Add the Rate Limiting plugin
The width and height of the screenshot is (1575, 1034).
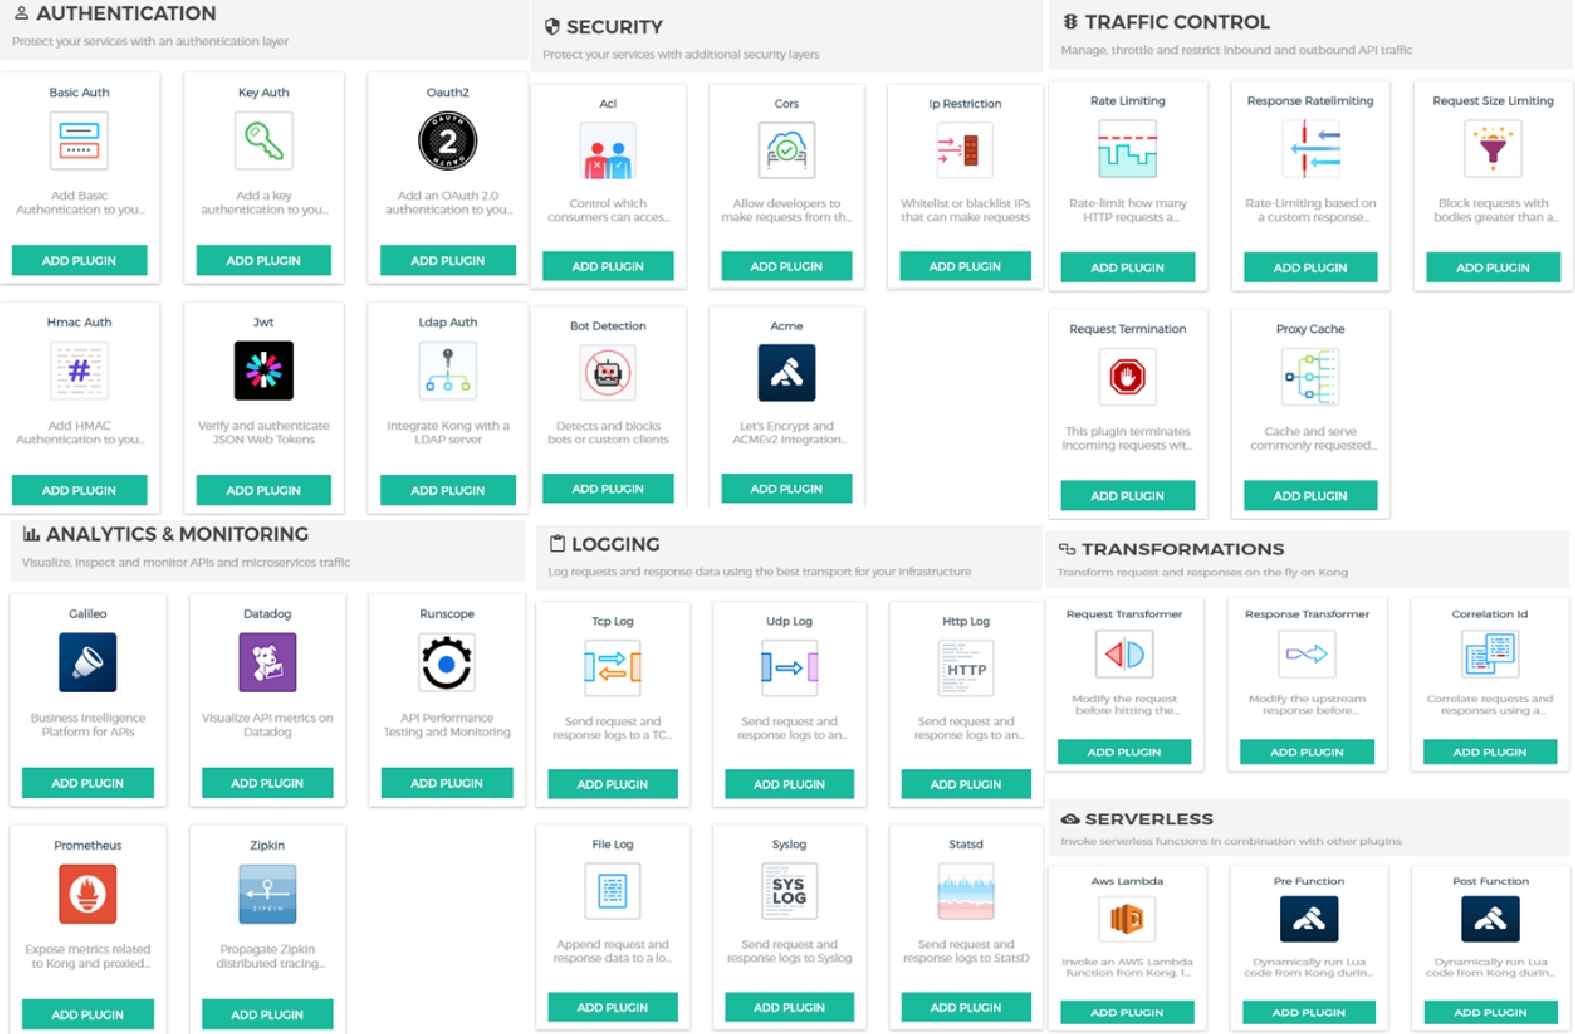click(x=1127, y=267)
